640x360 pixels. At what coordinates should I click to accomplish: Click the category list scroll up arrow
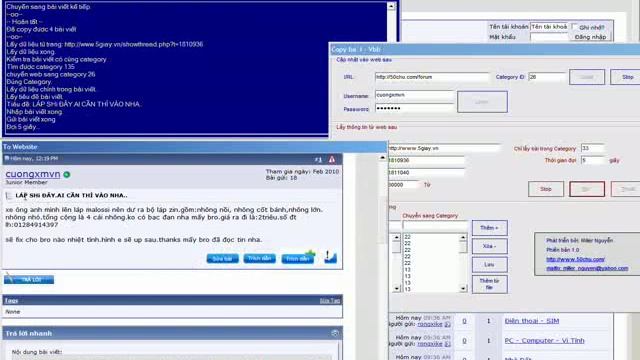tap(463, 238)
